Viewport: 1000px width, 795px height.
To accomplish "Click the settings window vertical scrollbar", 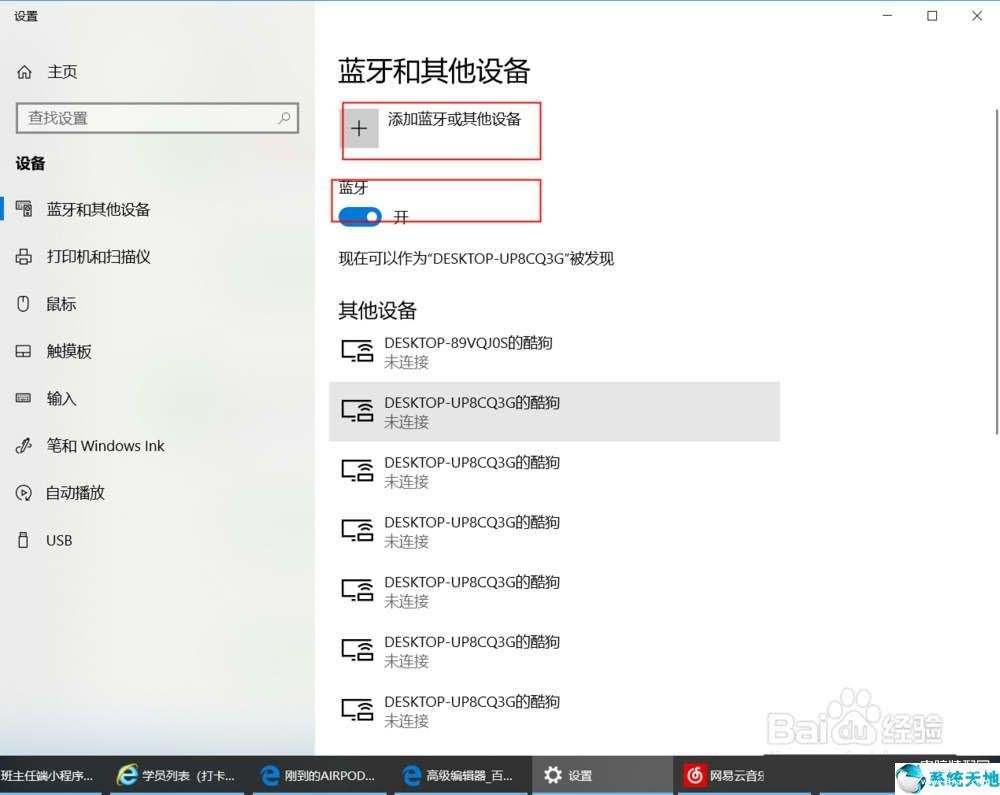I will coord(996,272).
